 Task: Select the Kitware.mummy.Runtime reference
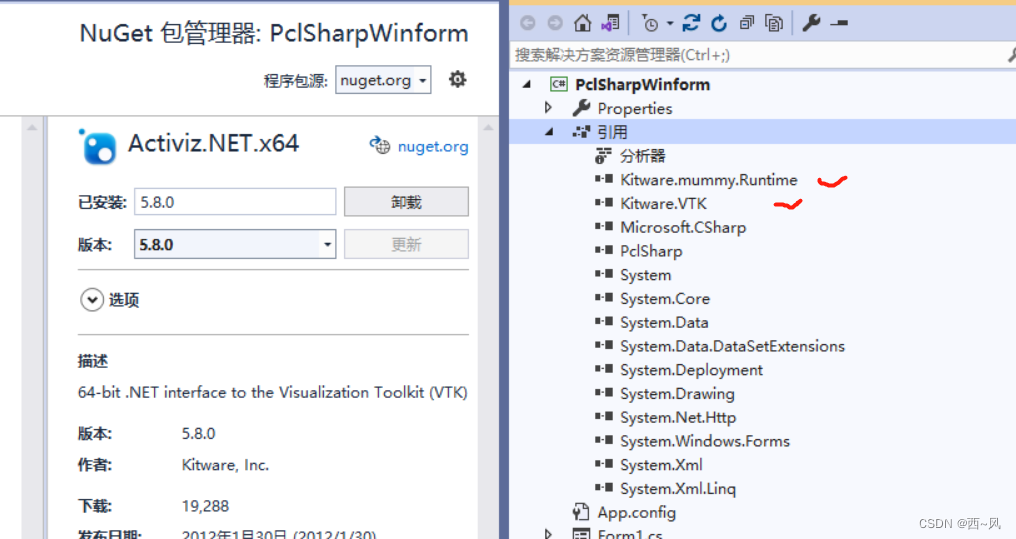[x=709, y=179]
